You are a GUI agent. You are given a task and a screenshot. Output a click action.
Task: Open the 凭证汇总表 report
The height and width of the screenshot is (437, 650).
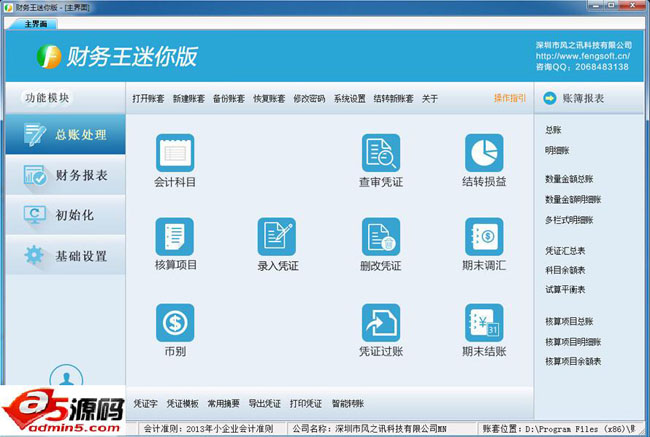click(565, 251)
